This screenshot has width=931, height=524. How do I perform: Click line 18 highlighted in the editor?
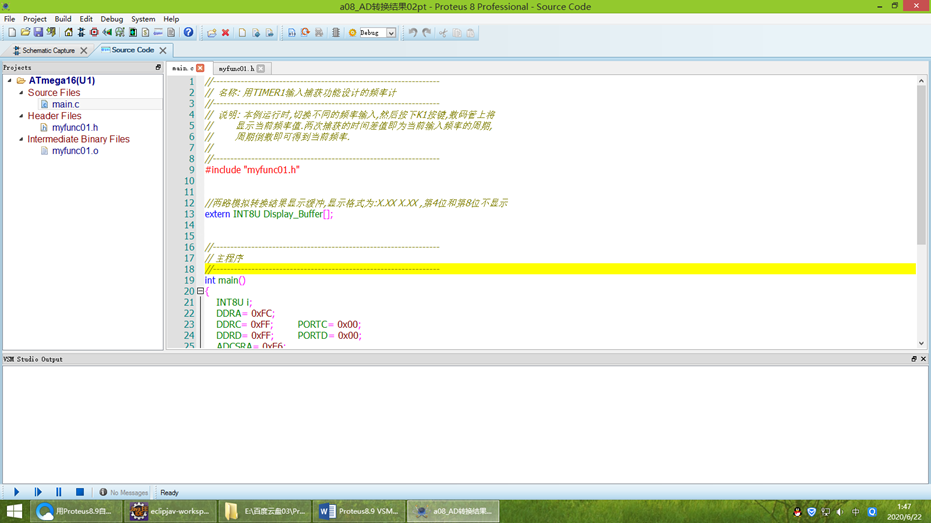pyautogui.click(x=560, y=269)
